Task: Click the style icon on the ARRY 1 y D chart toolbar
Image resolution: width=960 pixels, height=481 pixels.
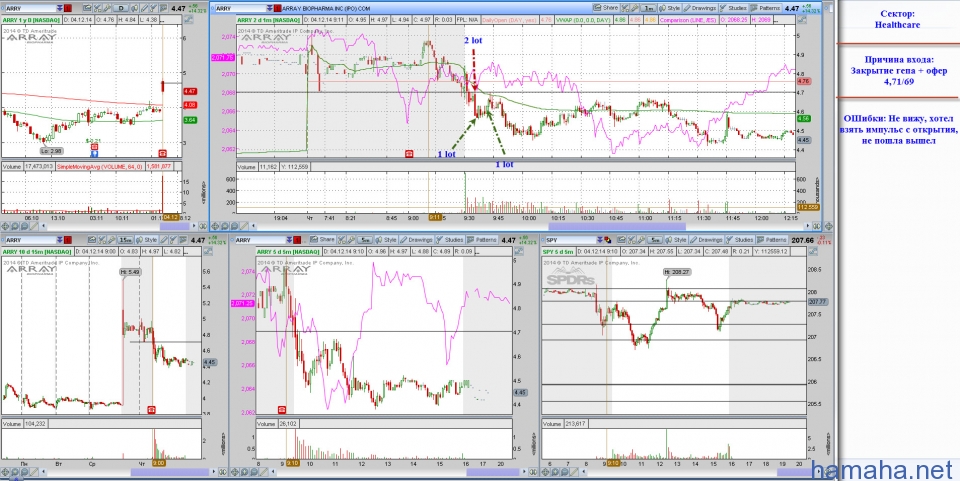Action: [x=135, y=8]
